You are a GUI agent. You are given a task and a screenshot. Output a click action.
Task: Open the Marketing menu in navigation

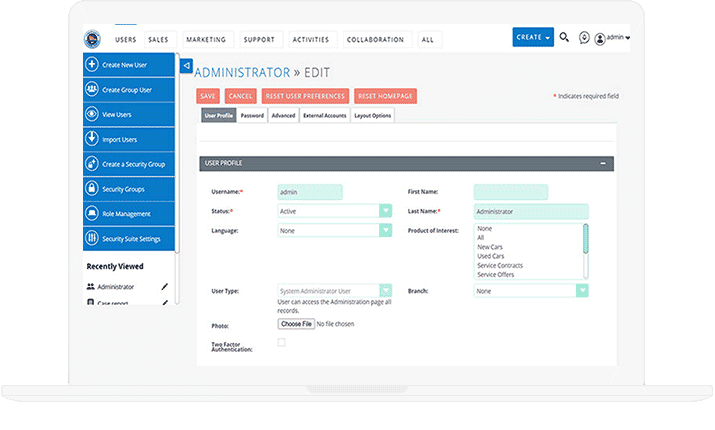click(x=206, y=40)
